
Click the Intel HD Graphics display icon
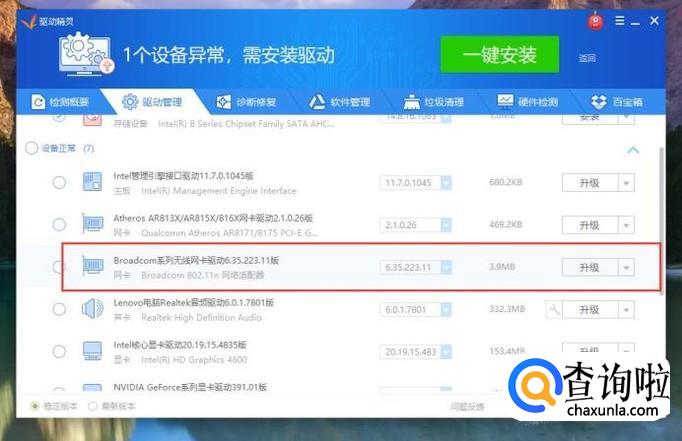point(92,351)
